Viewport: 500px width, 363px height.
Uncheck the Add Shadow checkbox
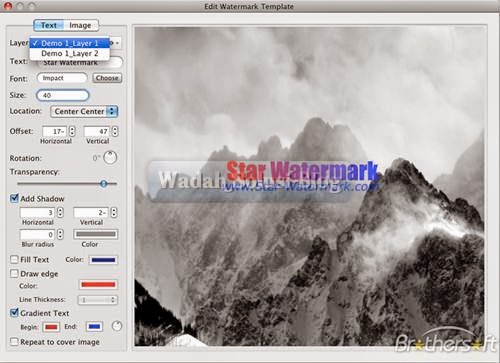pyautogui.click(x=14, y=198)
